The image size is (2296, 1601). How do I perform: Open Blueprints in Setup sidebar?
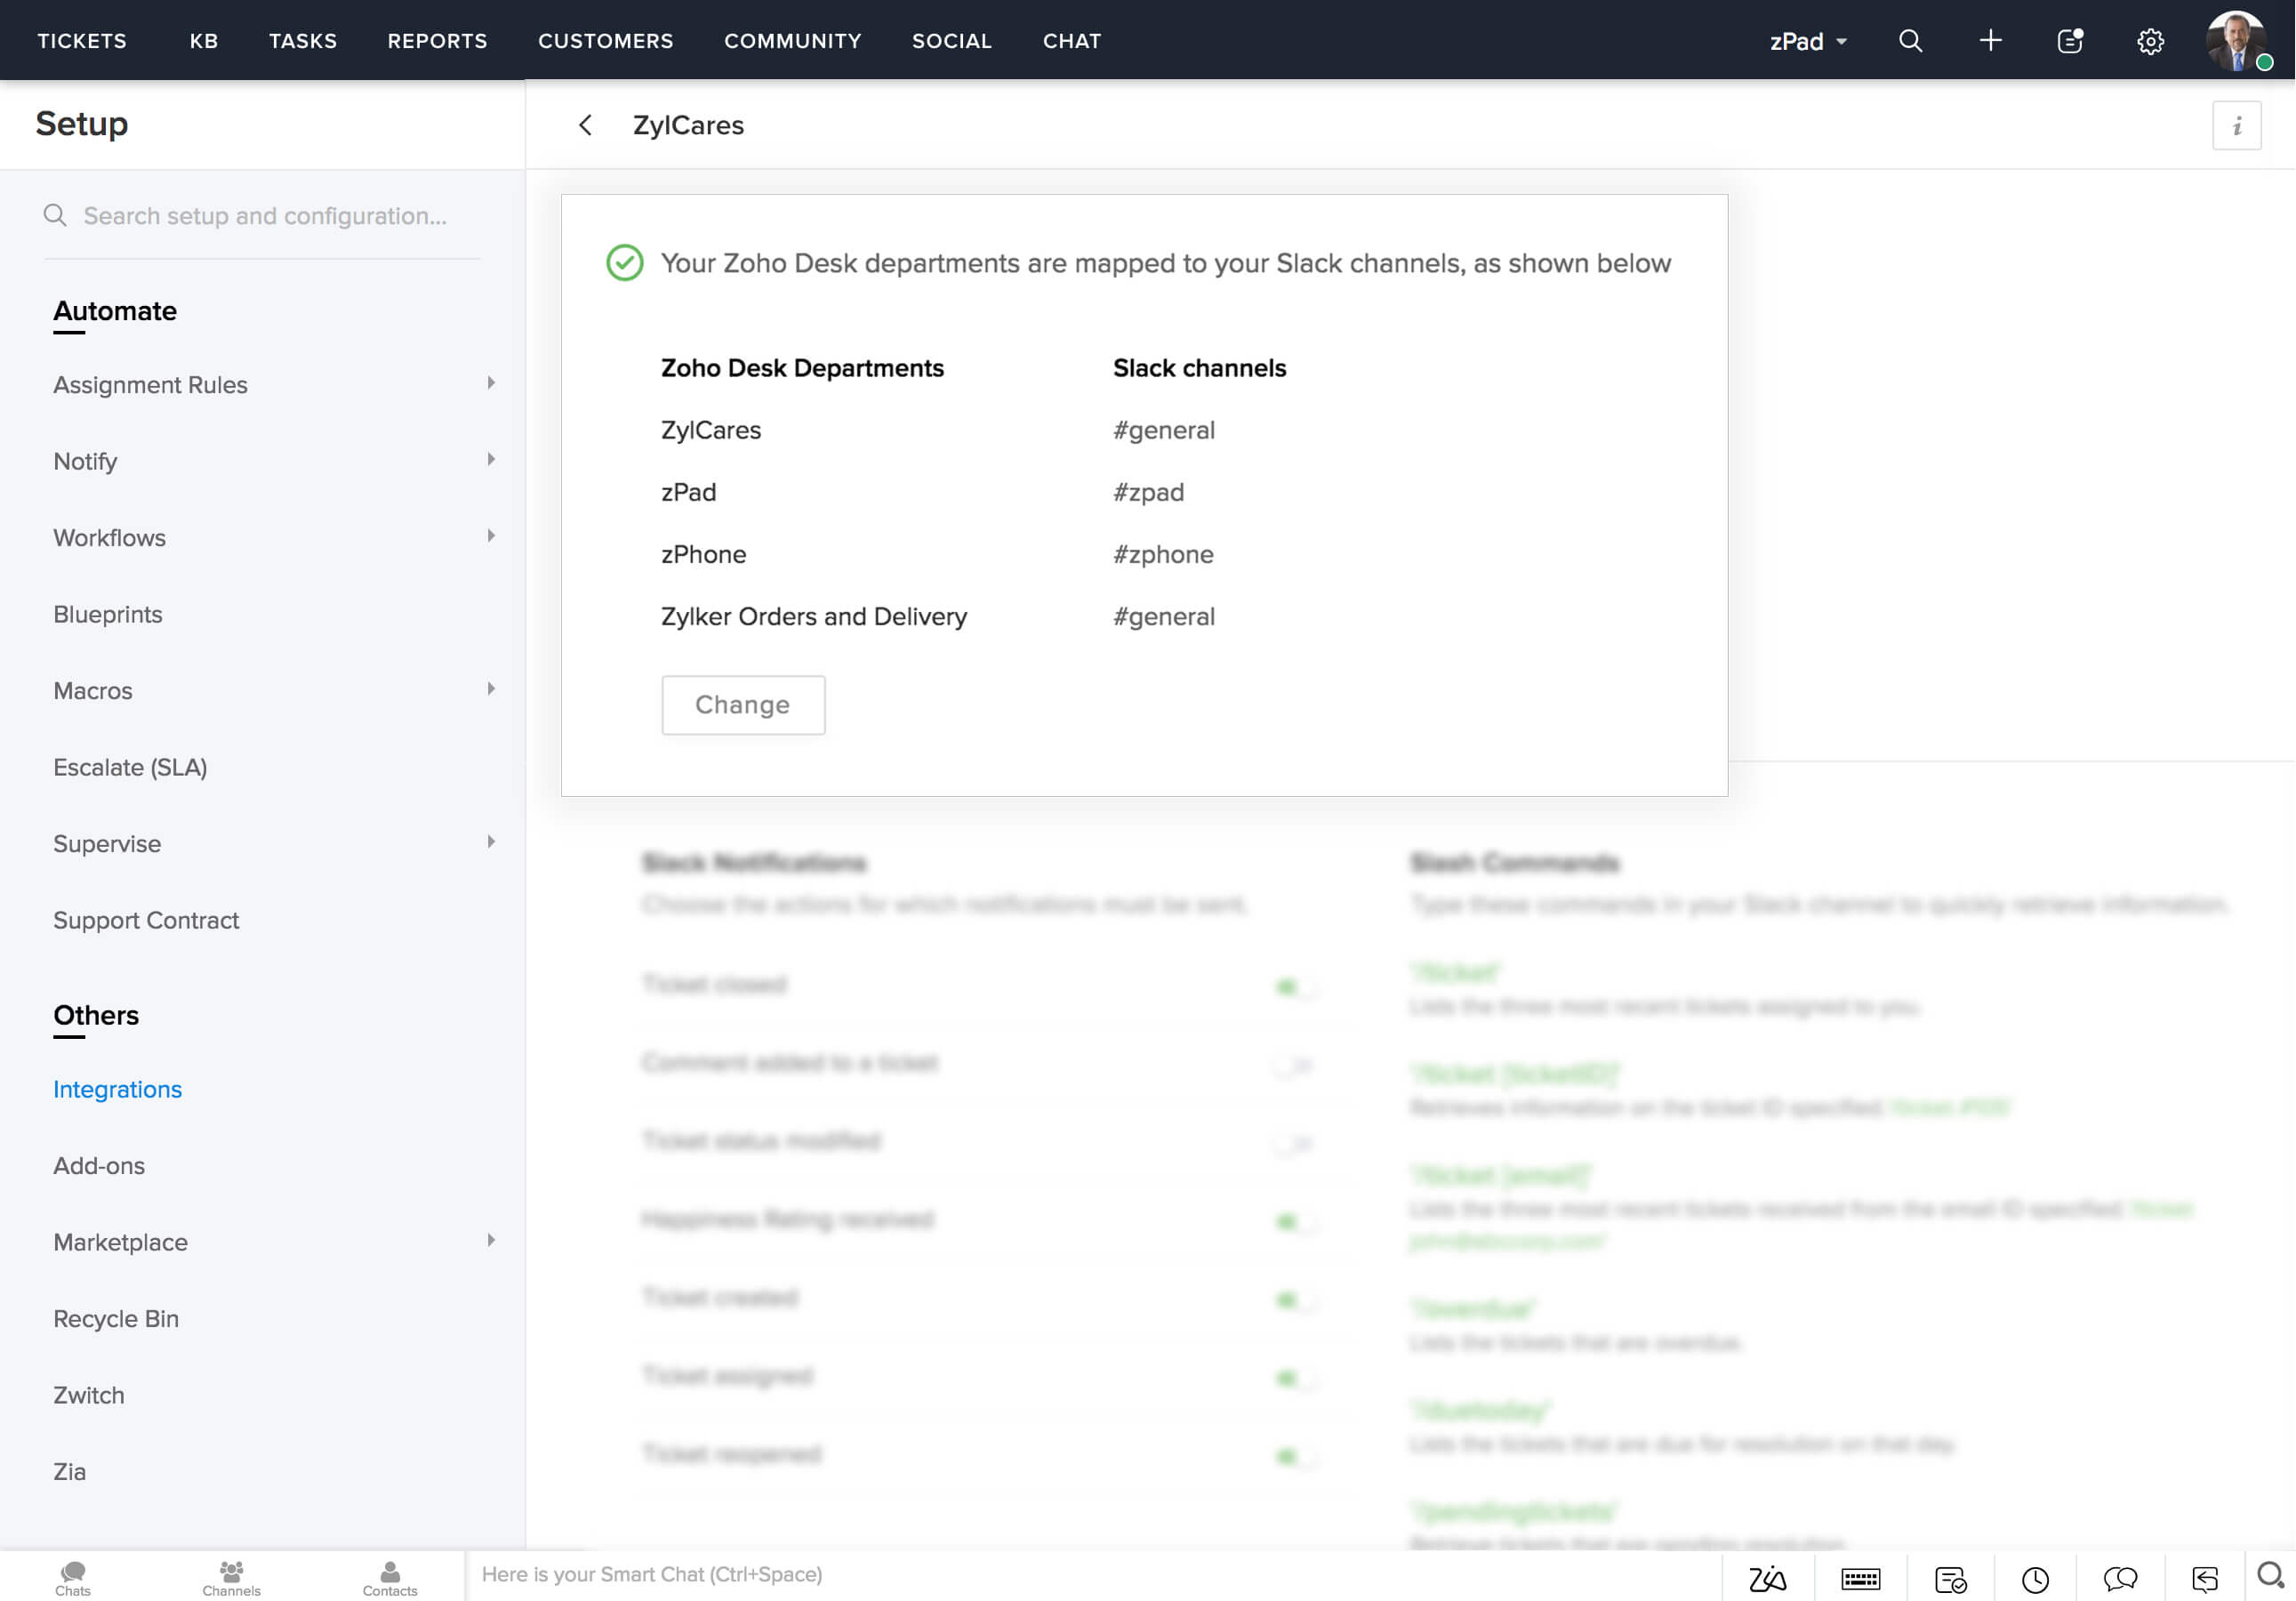click(108, 614)
